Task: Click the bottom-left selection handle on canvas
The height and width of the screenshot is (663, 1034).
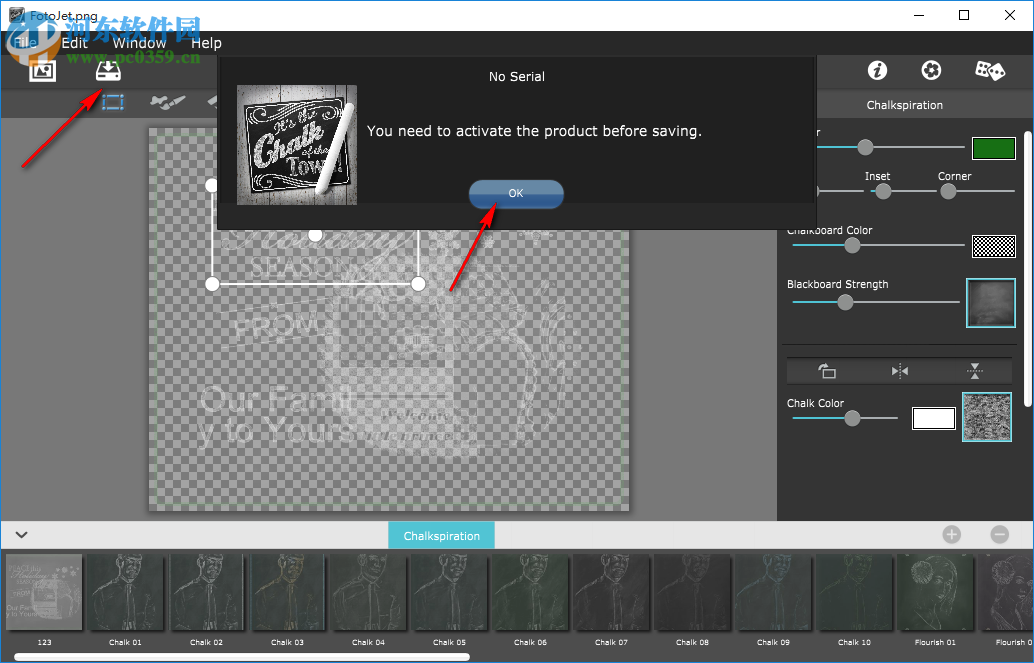Action: pos(212,284)
